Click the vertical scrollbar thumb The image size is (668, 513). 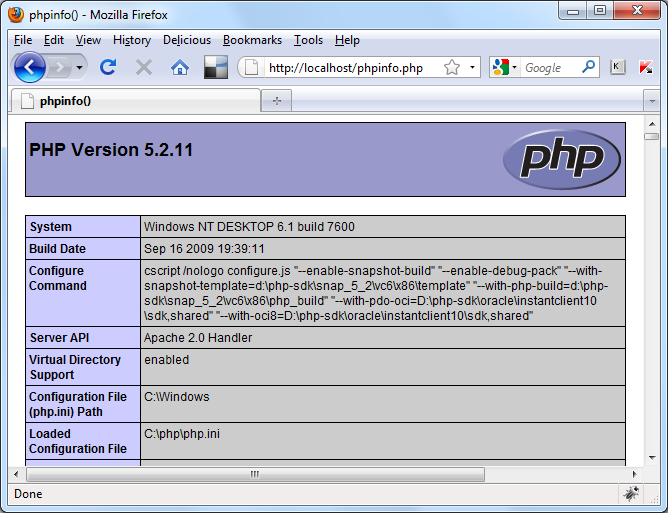tap(652, 136)
